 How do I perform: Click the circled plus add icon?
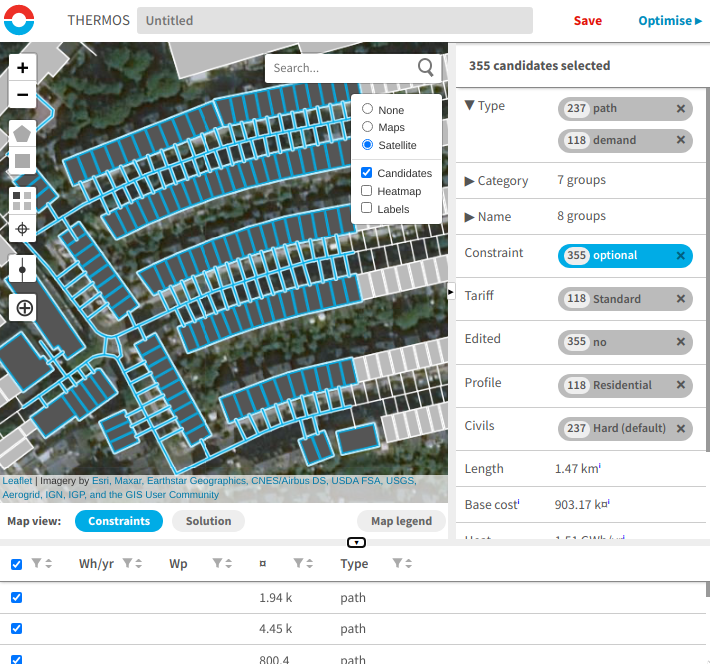(24, 308)
